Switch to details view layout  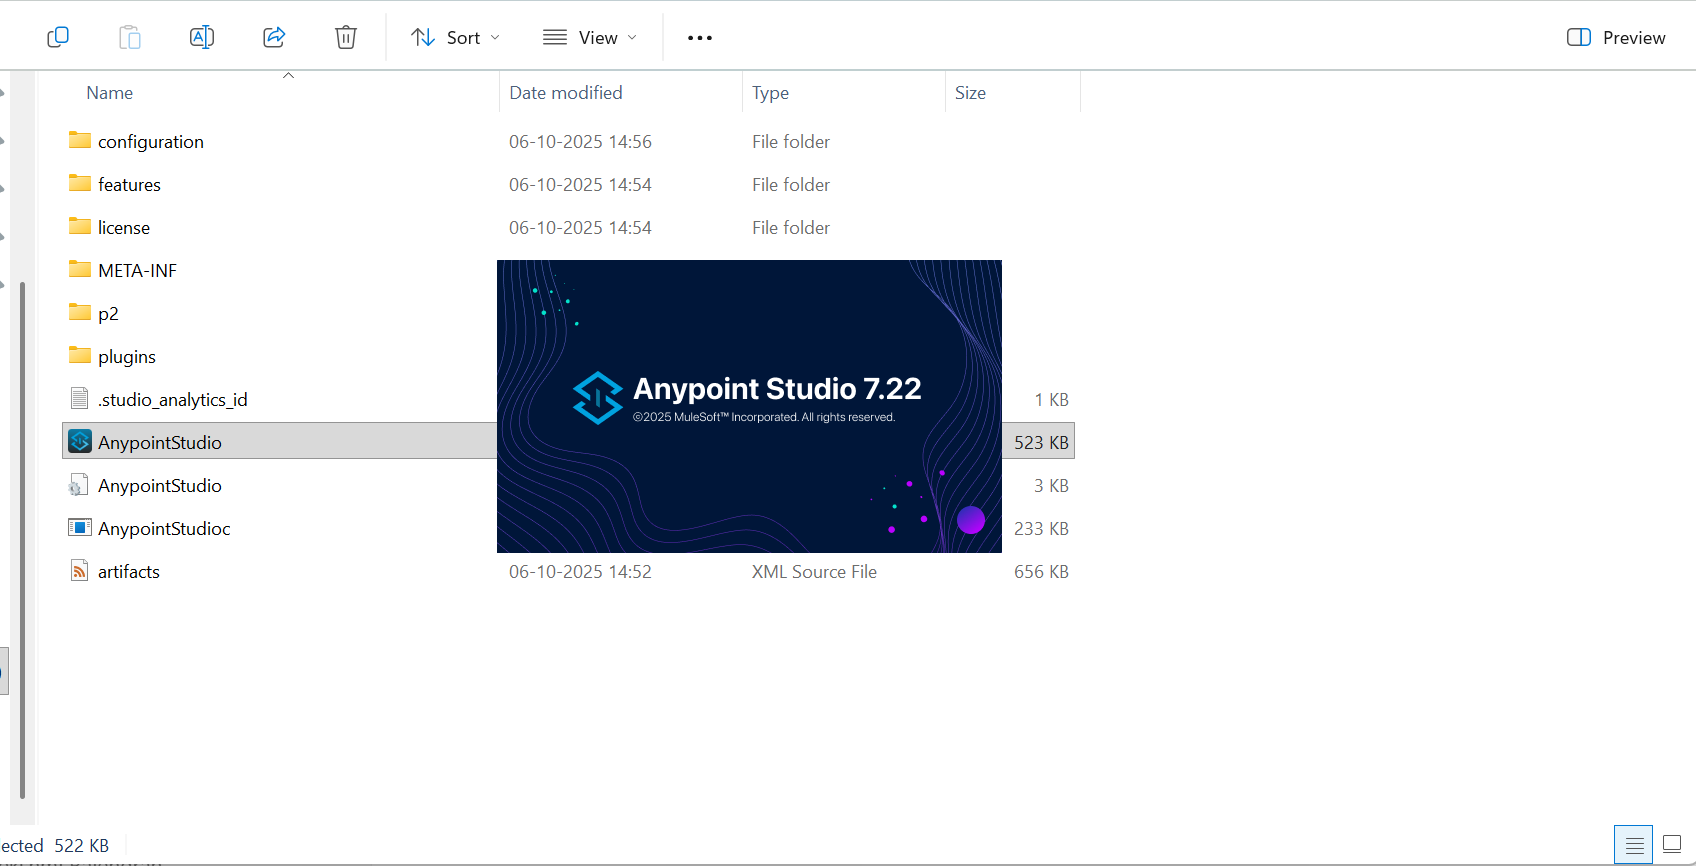click(x=1634, y=845)
